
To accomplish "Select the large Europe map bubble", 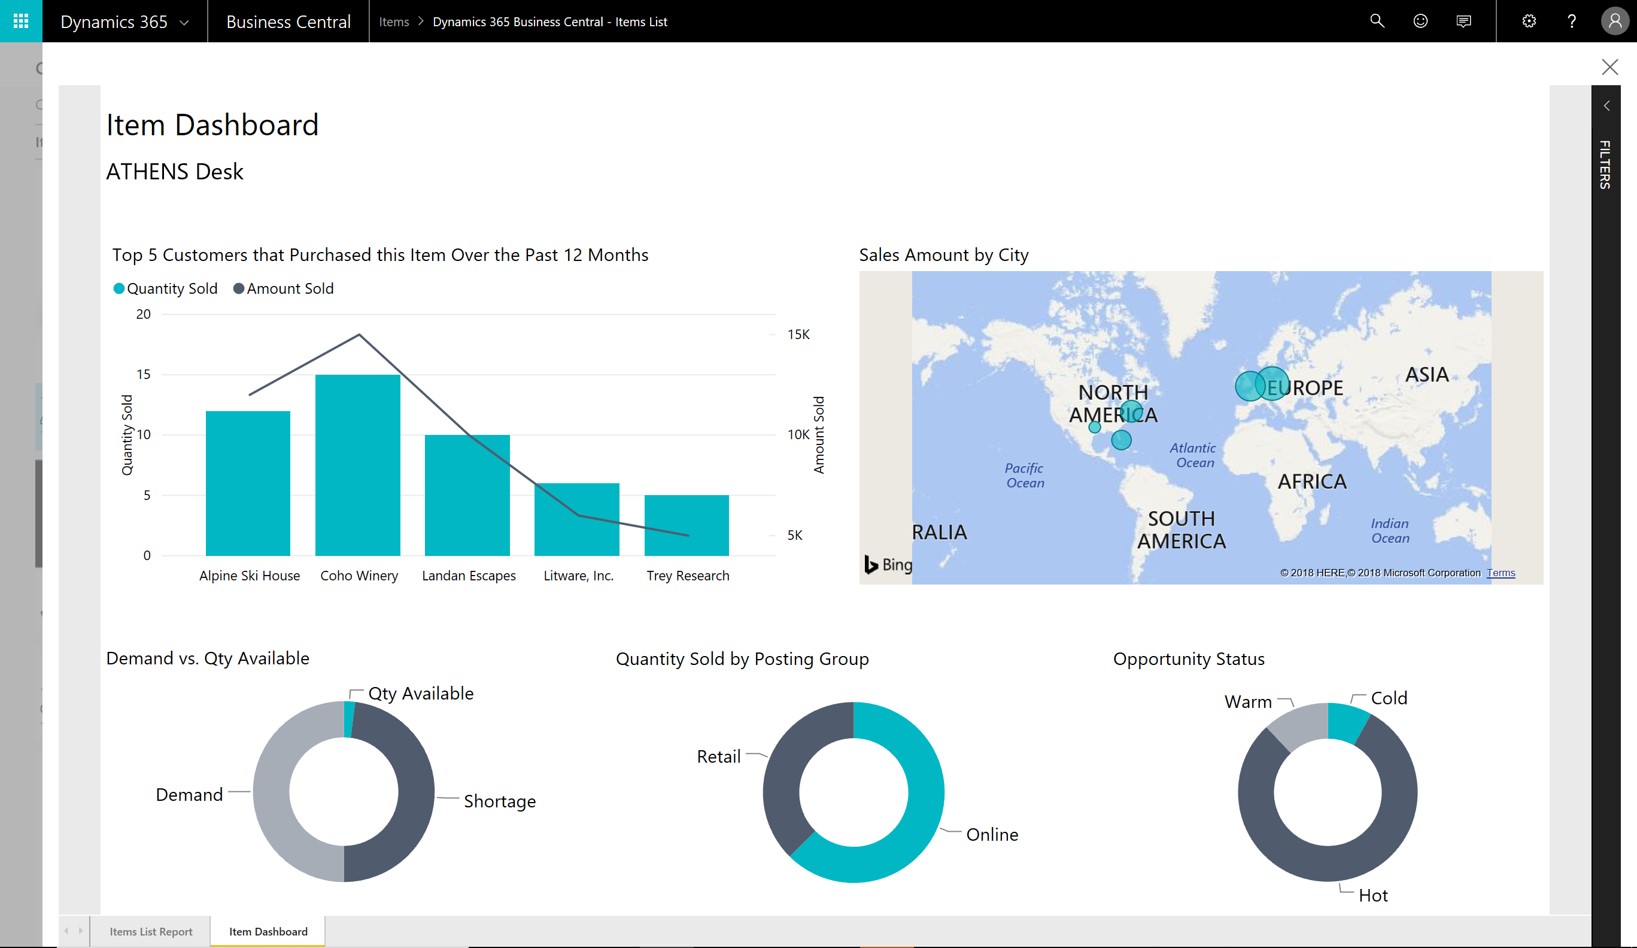I will [x=1272, y=383].
